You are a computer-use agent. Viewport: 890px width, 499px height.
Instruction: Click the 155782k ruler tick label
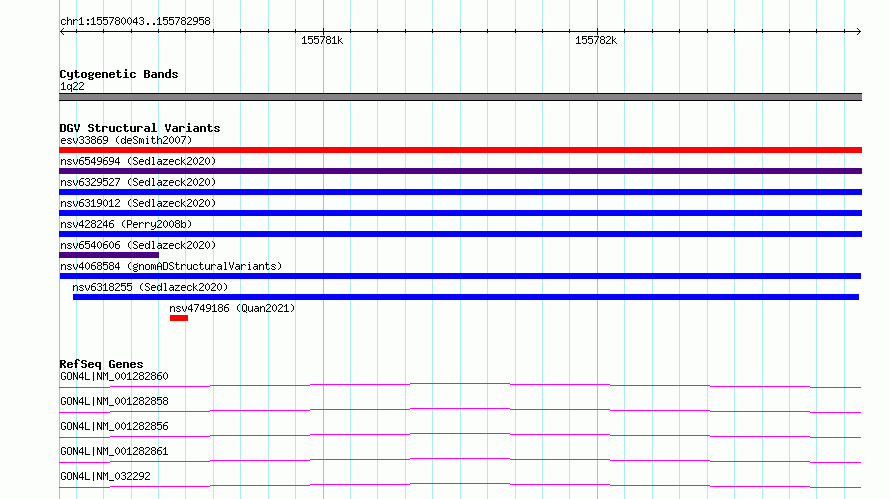coord(596,40)
